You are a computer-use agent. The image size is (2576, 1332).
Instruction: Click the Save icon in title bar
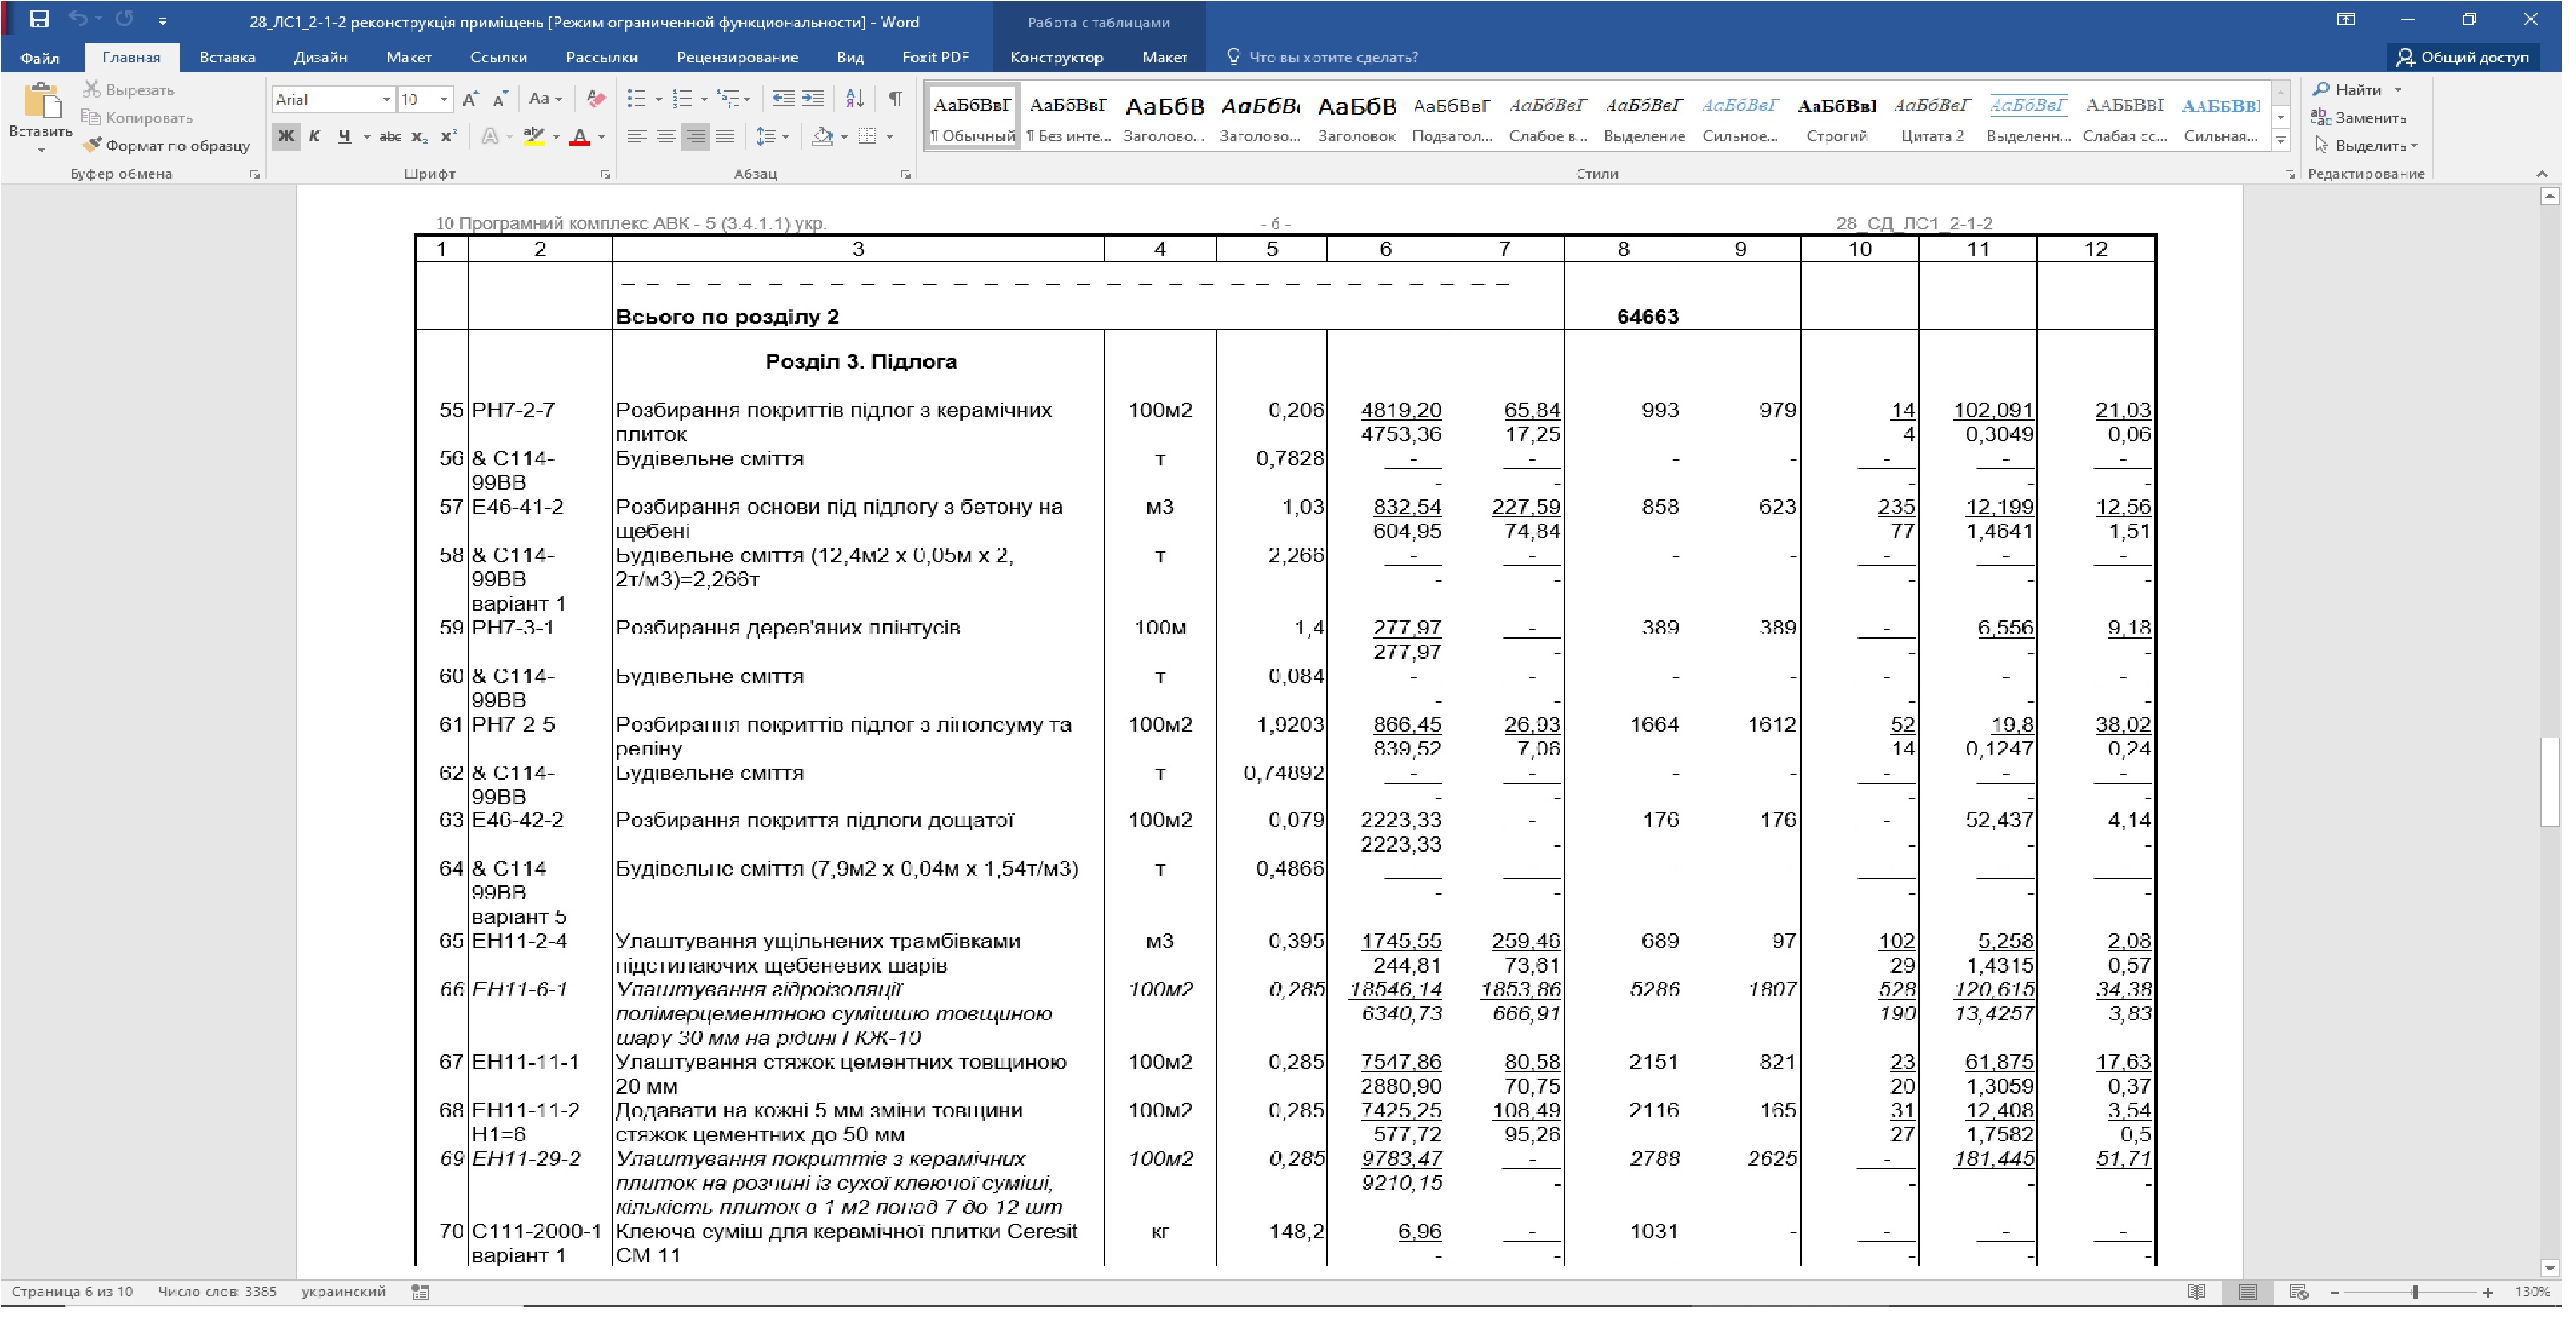pyautogui.click(x=39, y=19)
